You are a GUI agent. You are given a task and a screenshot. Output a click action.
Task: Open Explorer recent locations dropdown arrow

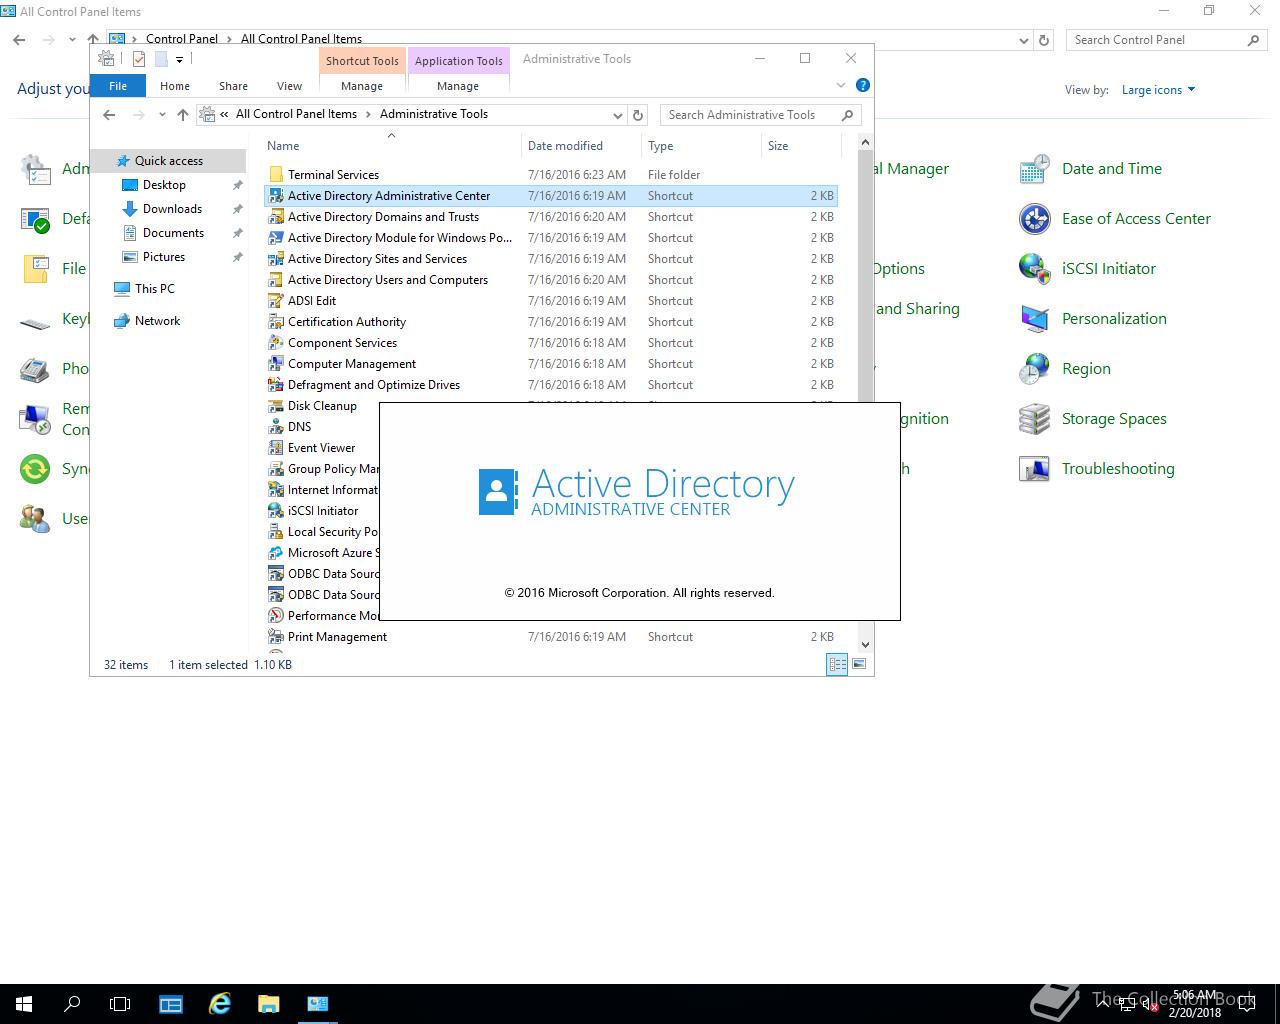pyautogui.click(x=162, y=115)
